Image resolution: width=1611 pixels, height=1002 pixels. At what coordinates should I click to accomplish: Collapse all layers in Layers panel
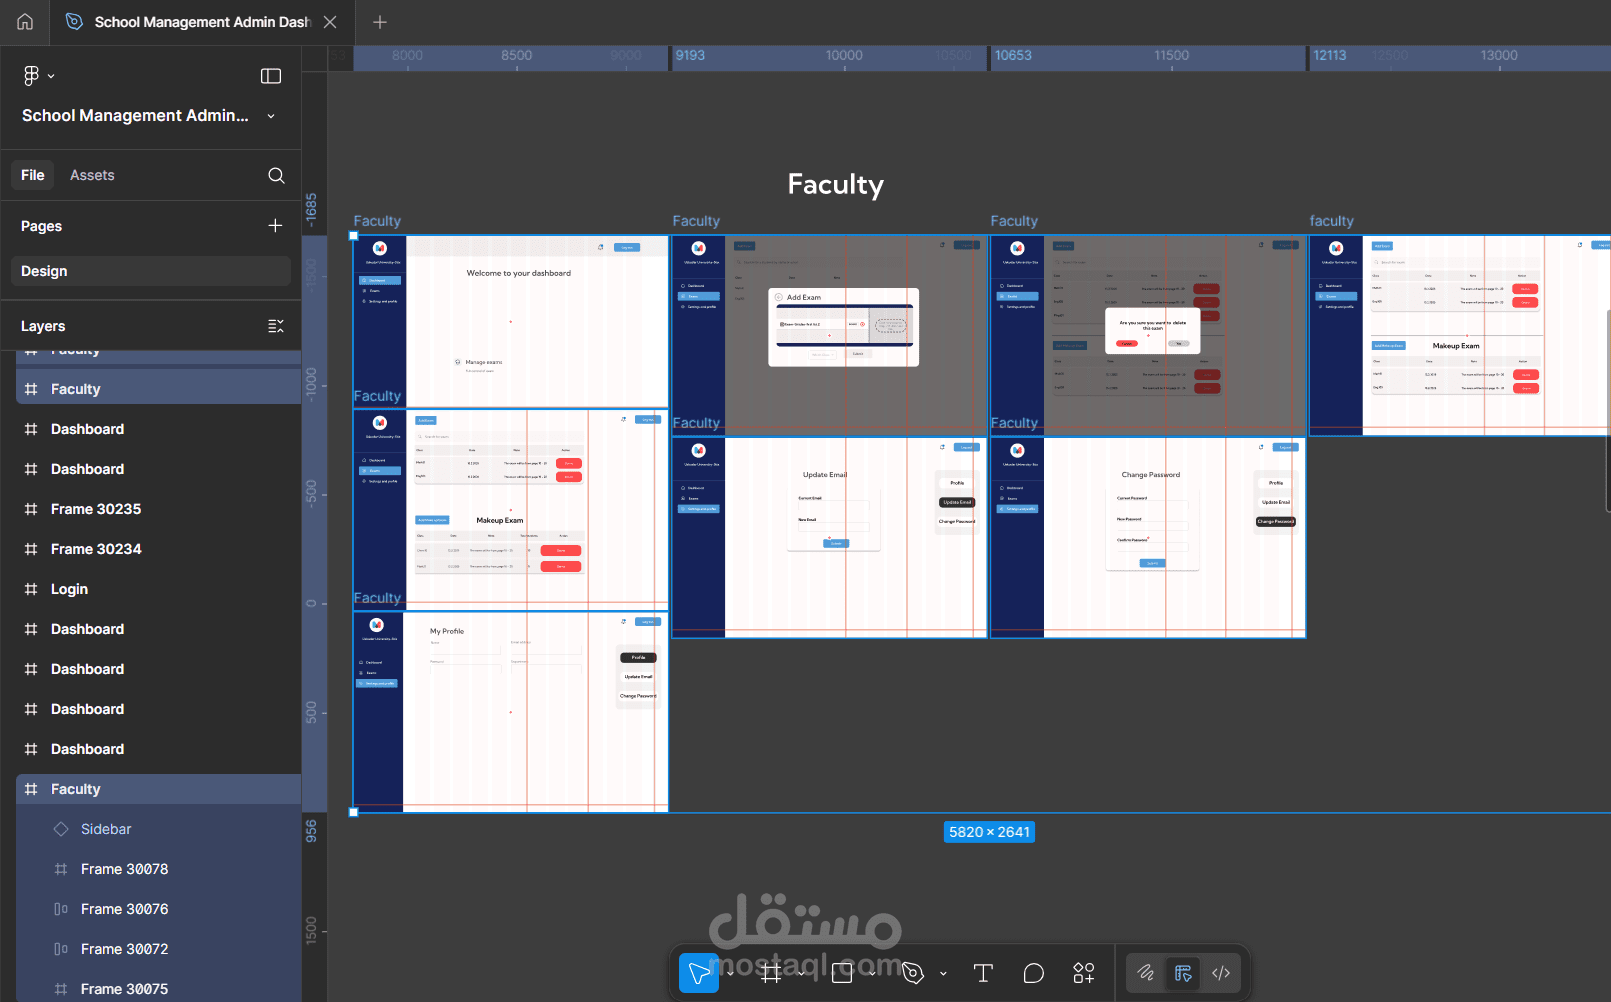[276, 326]
